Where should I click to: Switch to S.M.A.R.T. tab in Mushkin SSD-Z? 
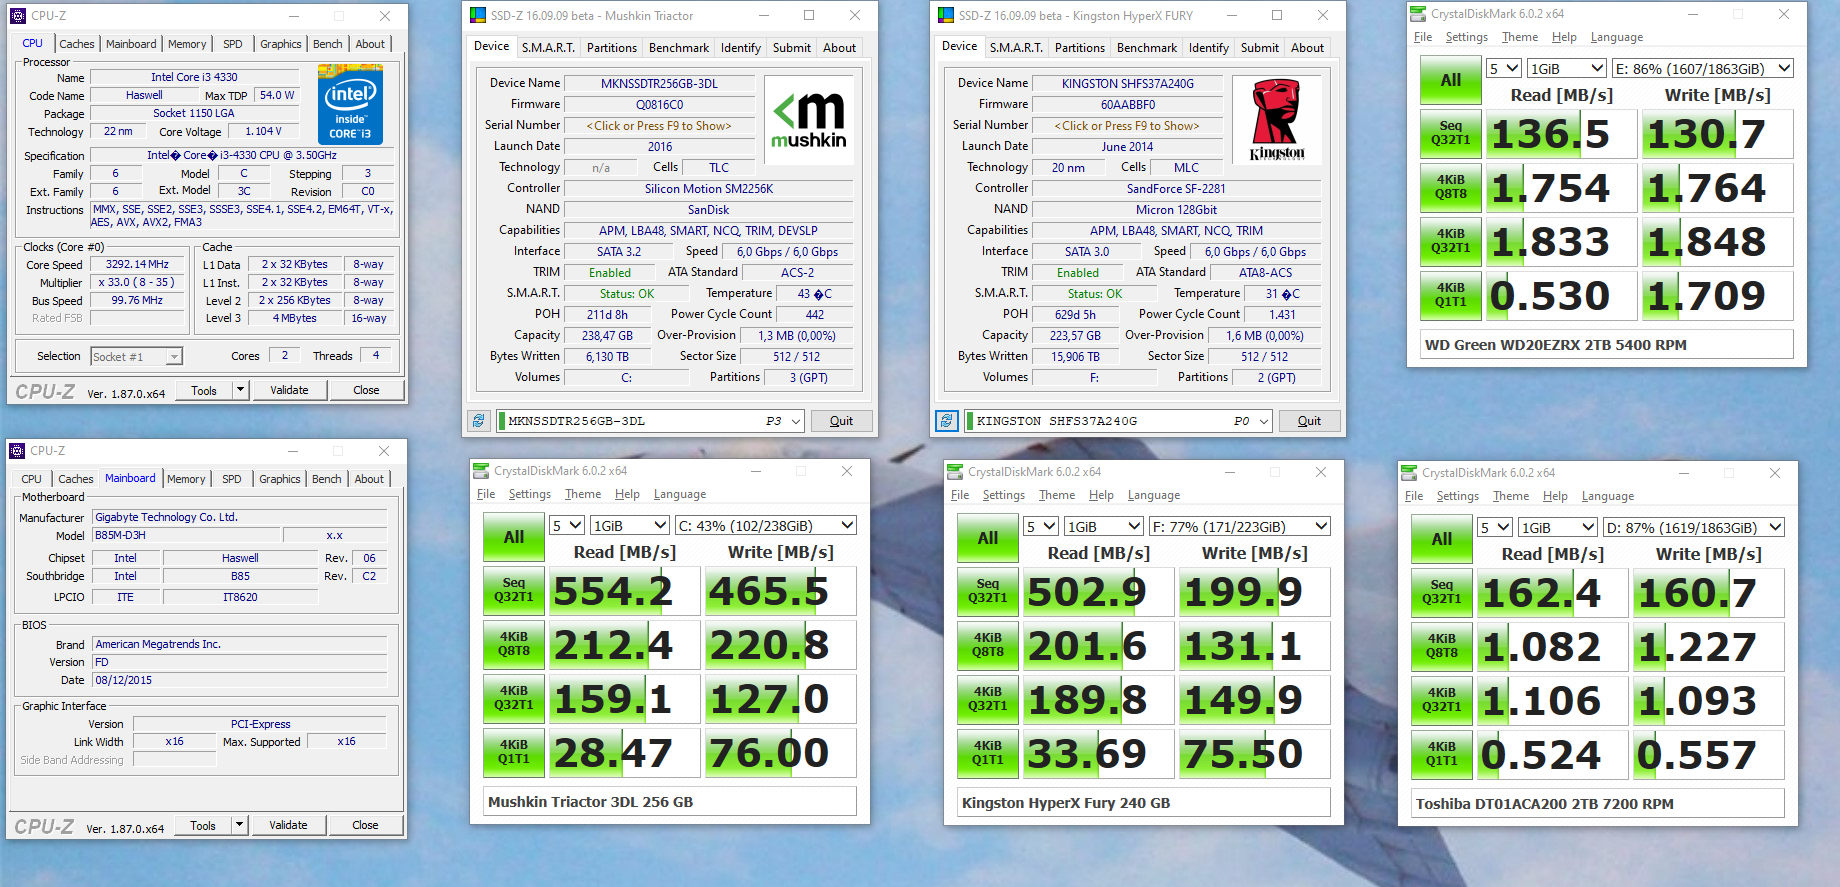tap(548, 47)
